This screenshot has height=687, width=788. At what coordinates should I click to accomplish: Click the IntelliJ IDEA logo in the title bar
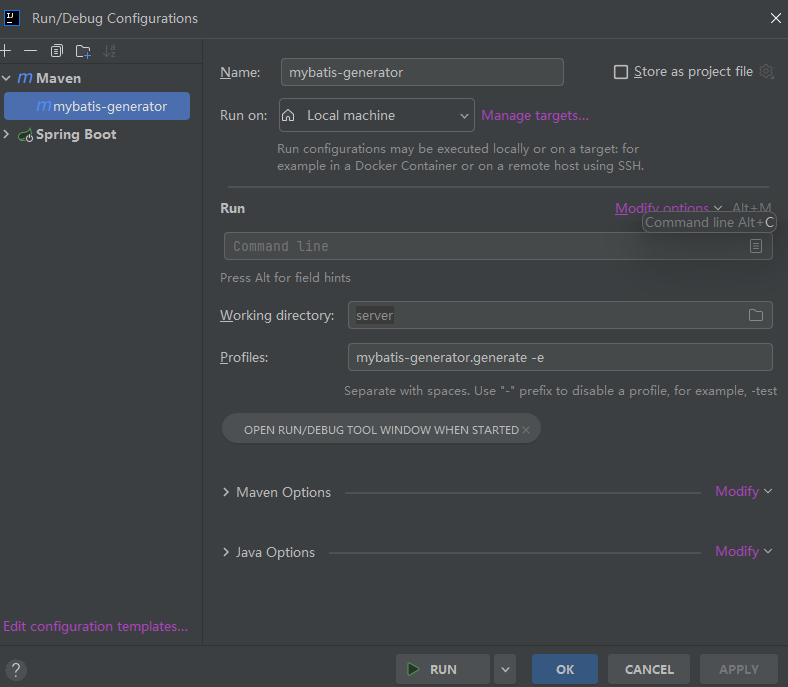(12, 18)
